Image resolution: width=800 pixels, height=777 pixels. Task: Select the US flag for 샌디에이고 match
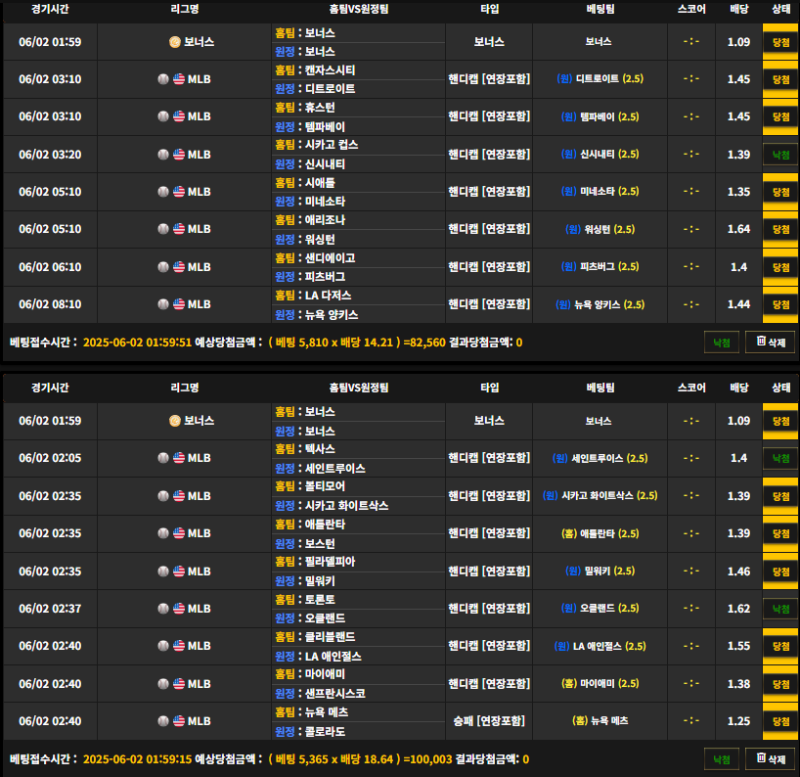tap(179, 267)
